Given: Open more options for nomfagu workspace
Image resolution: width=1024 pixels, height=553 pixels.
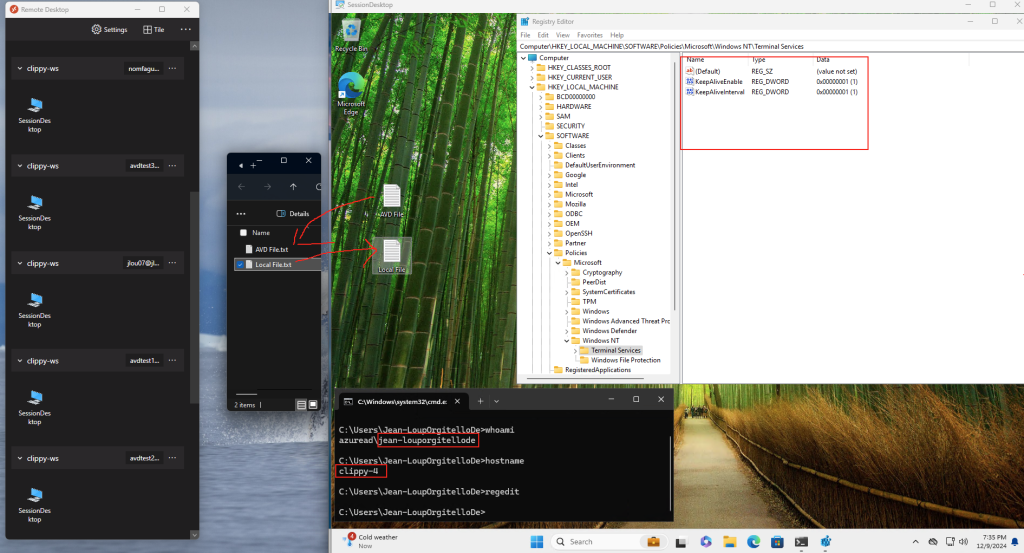Looking at the screenshot, I should pos(172,69).
